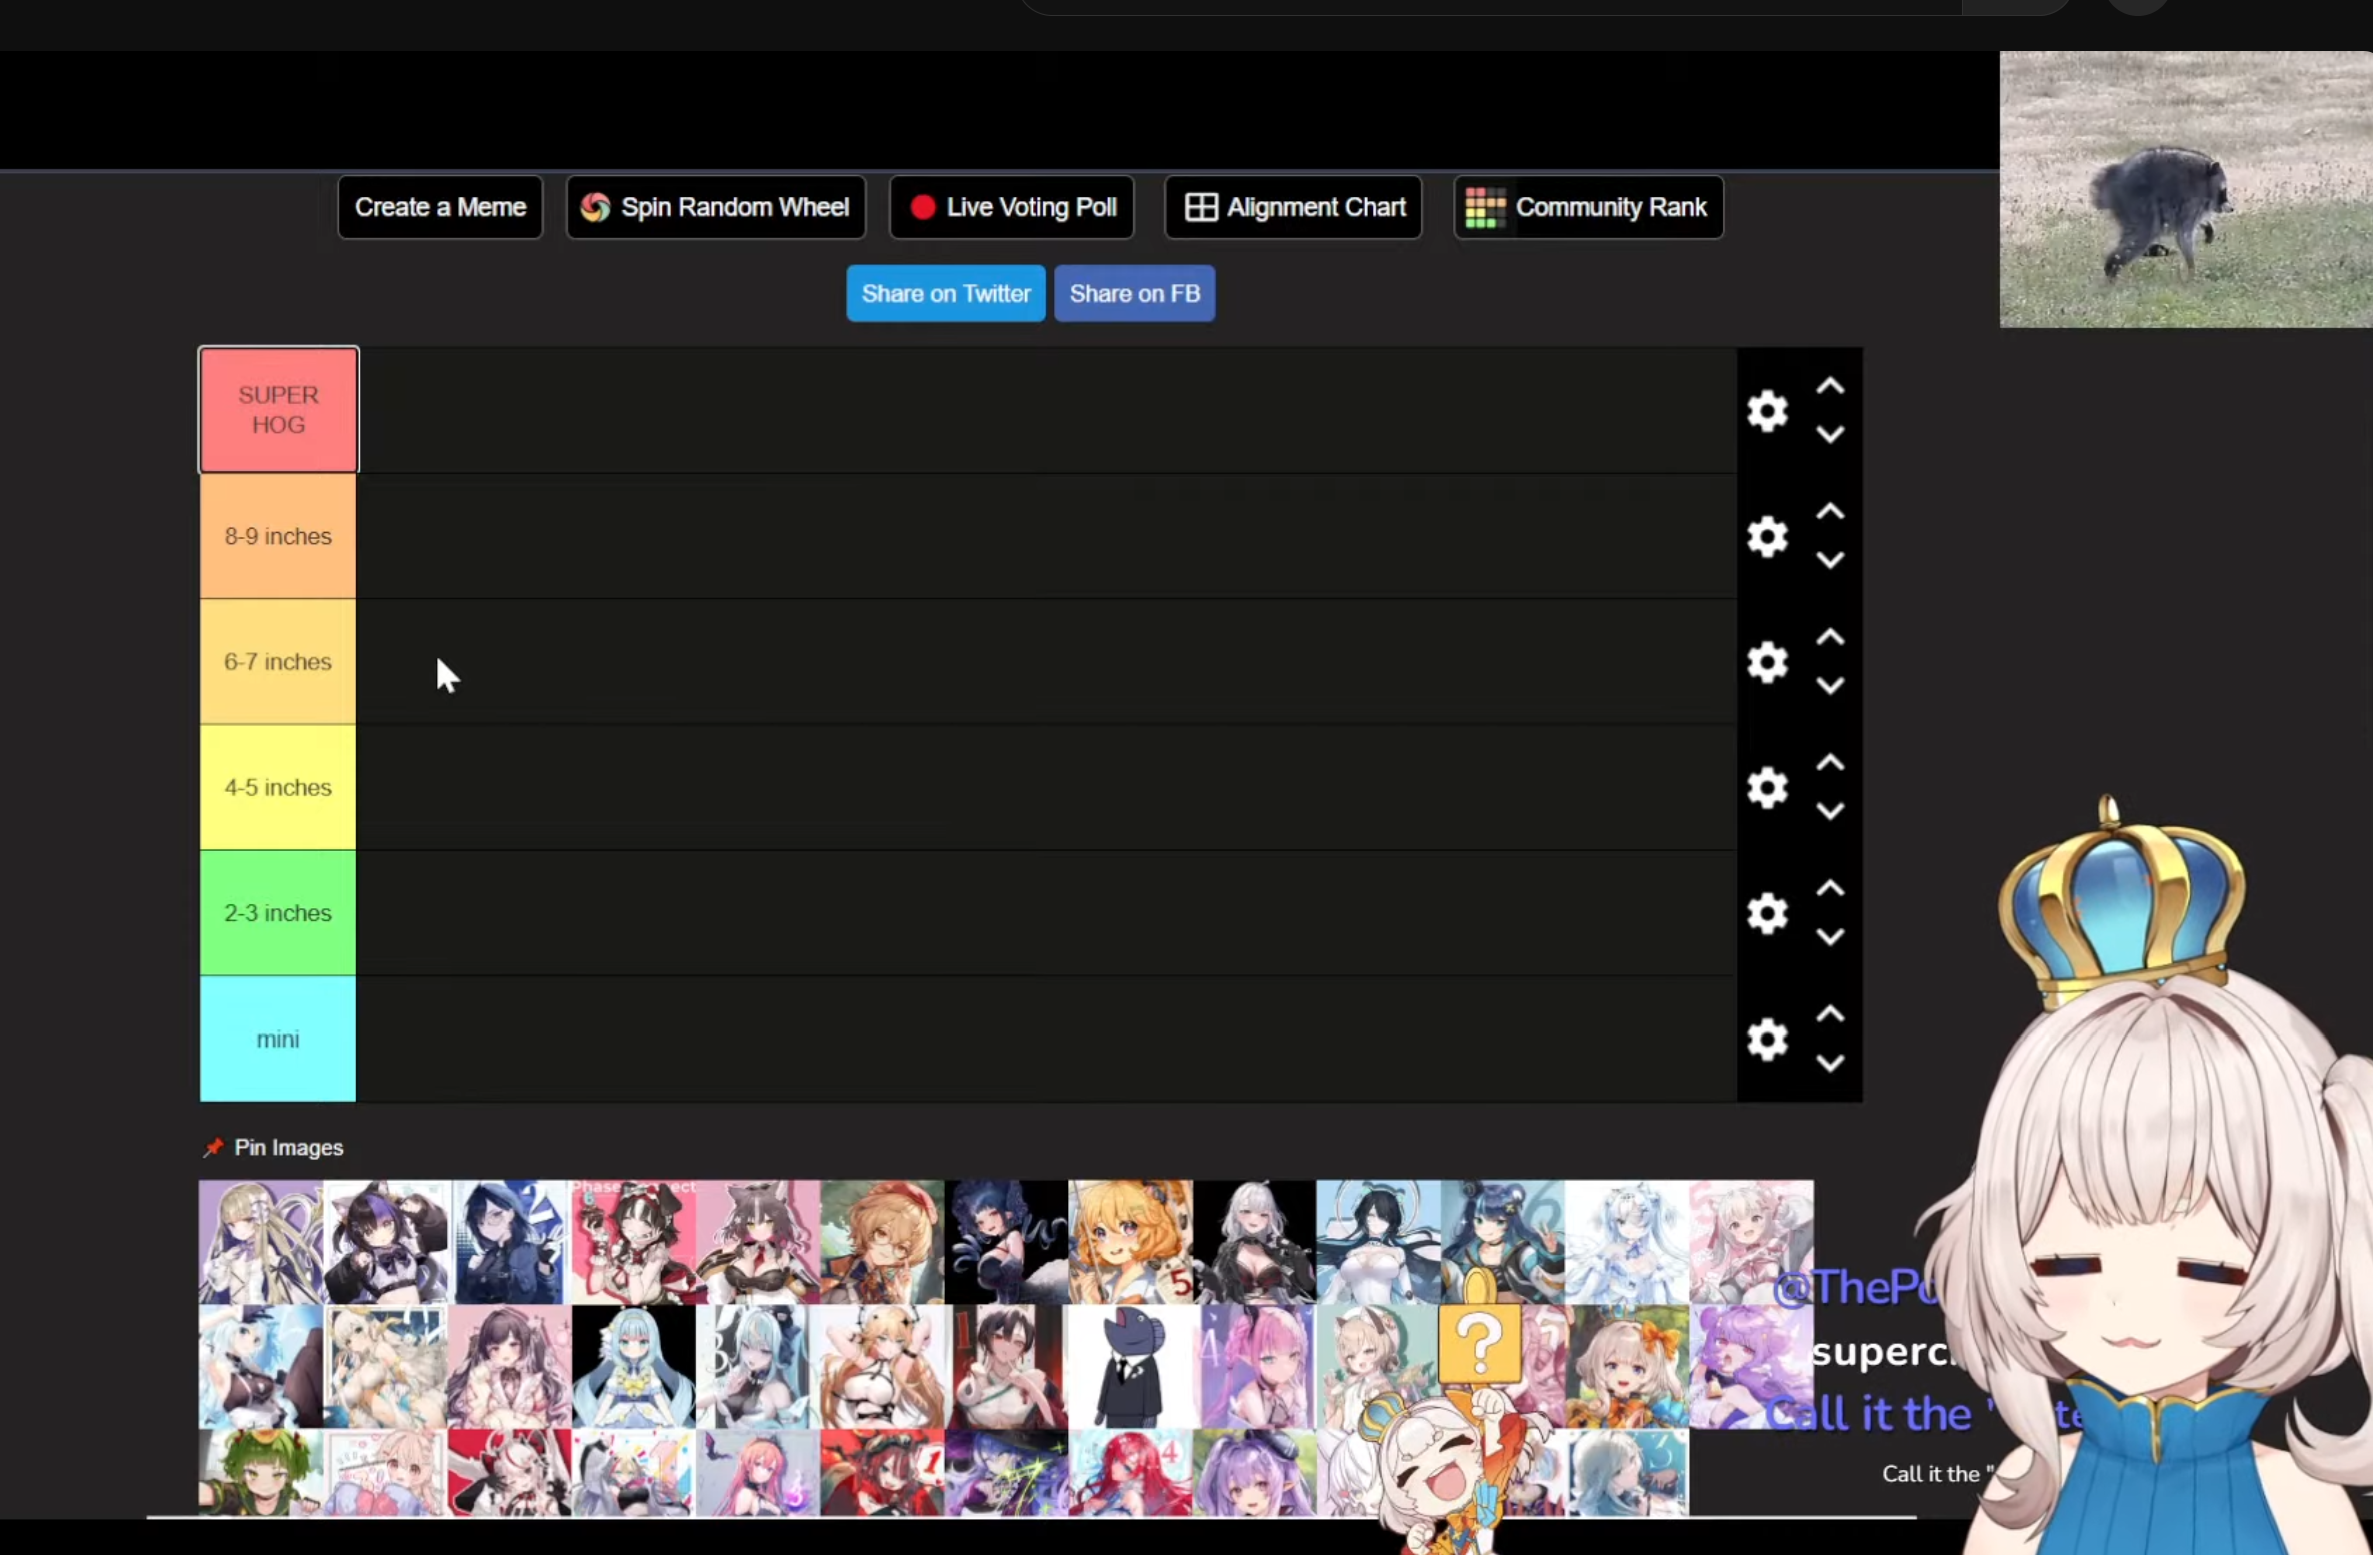Select the mini tier label

coord(278,1039)
